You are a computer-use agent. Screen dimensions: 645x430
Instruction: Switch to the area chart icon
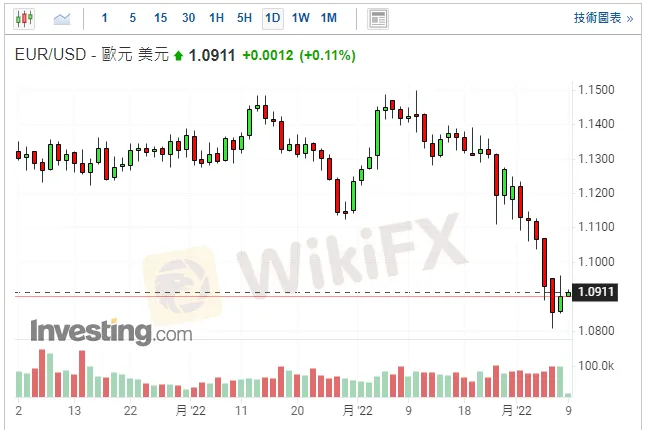tap(62, 18)
